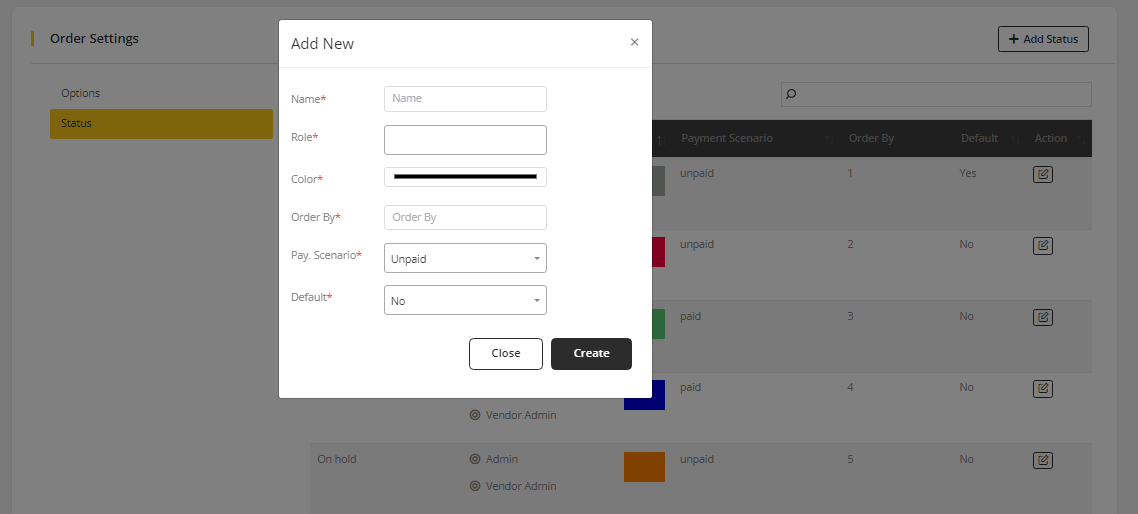
Task: Focus the Name input field
Action: pyautogui.click(x=465, y=98)
